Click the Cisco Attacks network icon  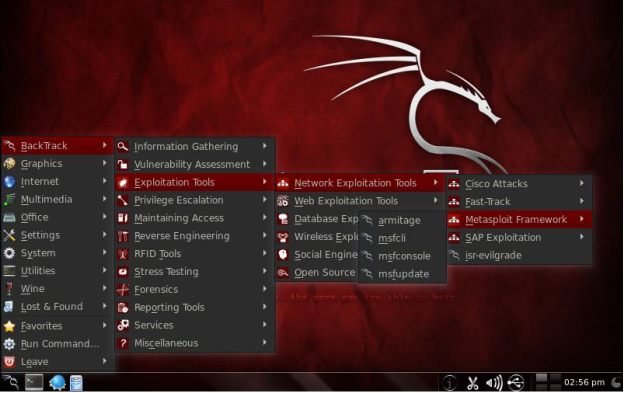tap(454, 184)
